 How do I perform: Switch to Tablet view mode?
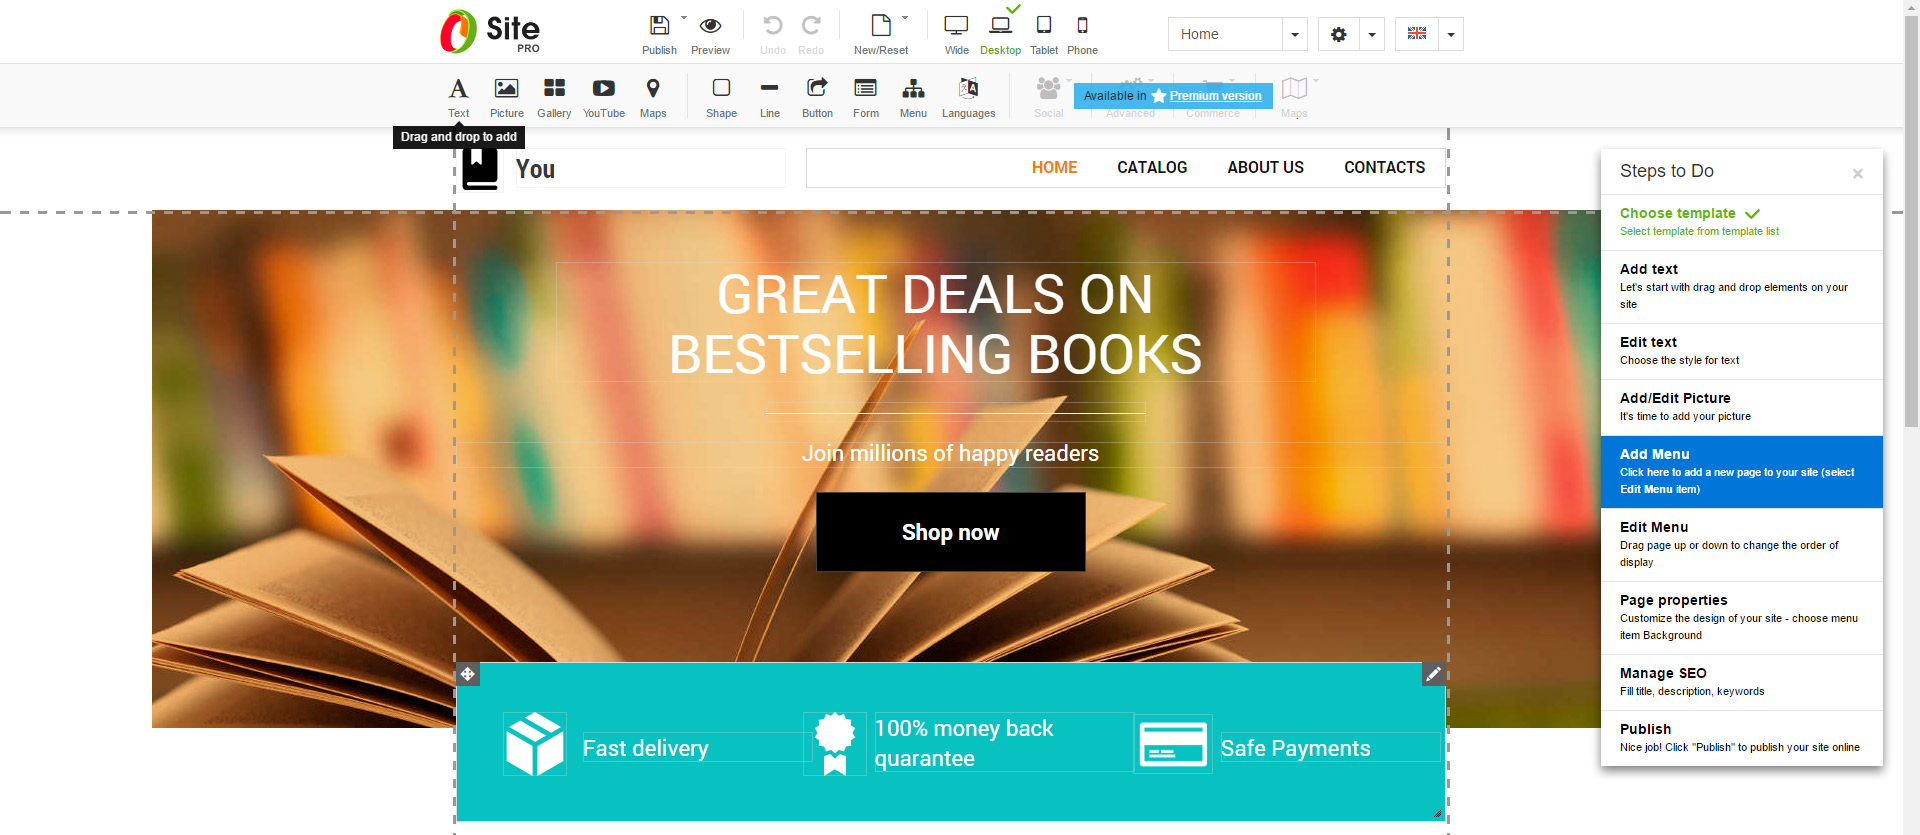pyautogui.click(x=1043, y=26)
